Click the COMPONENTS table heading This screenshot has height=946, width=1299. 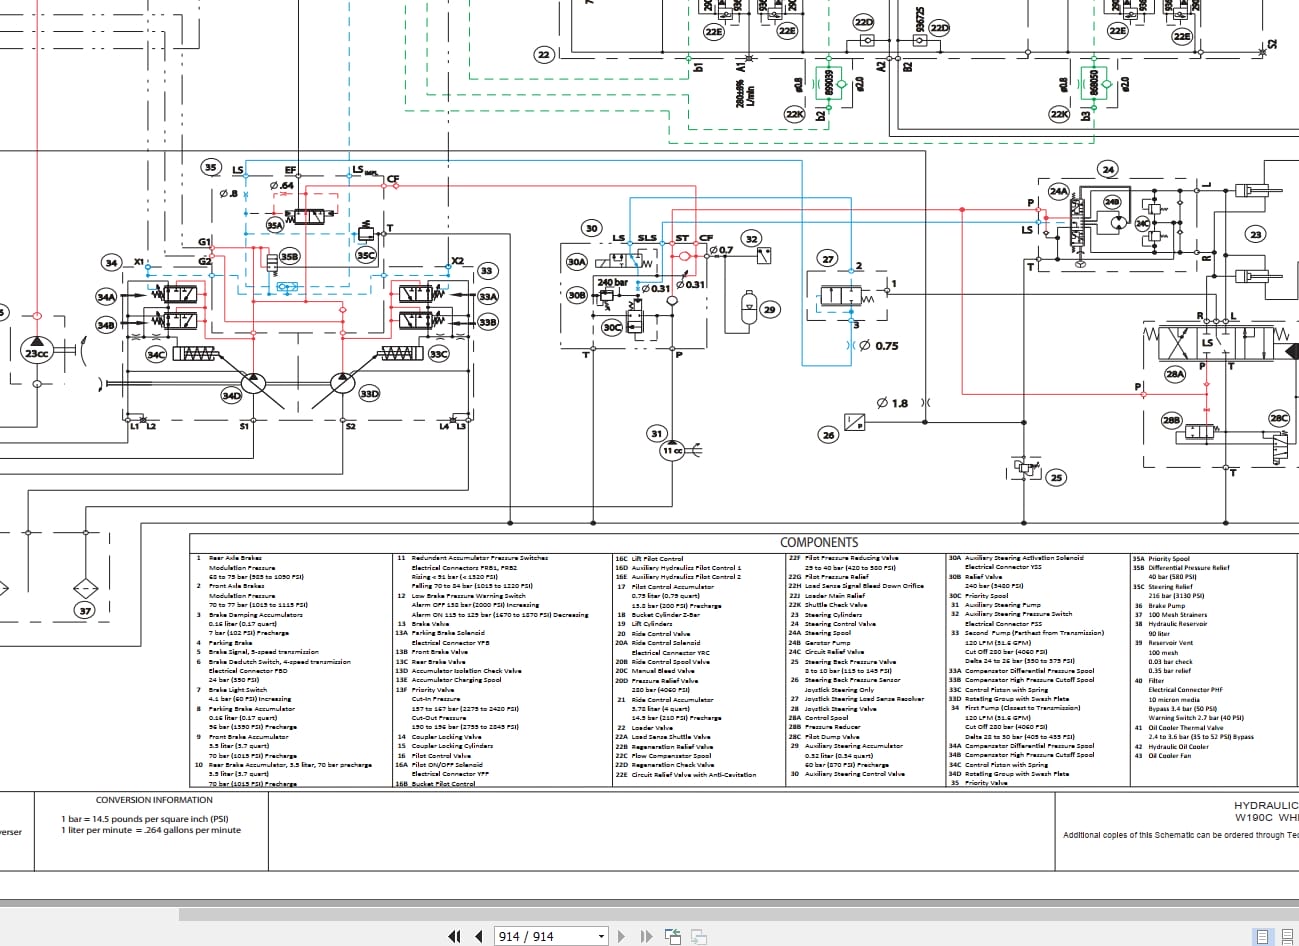819,542
